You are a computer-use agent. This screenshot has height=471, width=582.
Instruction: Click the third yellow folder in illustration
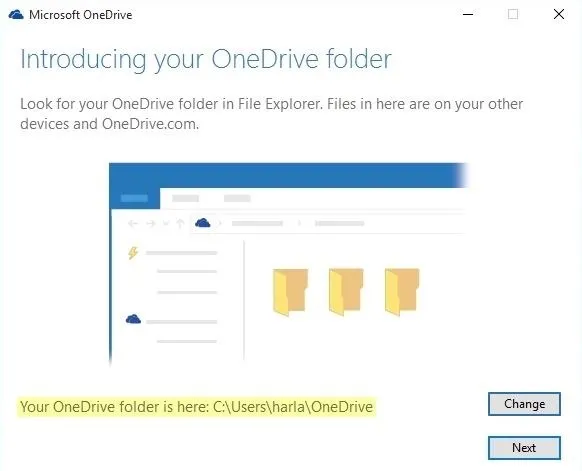click(x=402, y=292)
